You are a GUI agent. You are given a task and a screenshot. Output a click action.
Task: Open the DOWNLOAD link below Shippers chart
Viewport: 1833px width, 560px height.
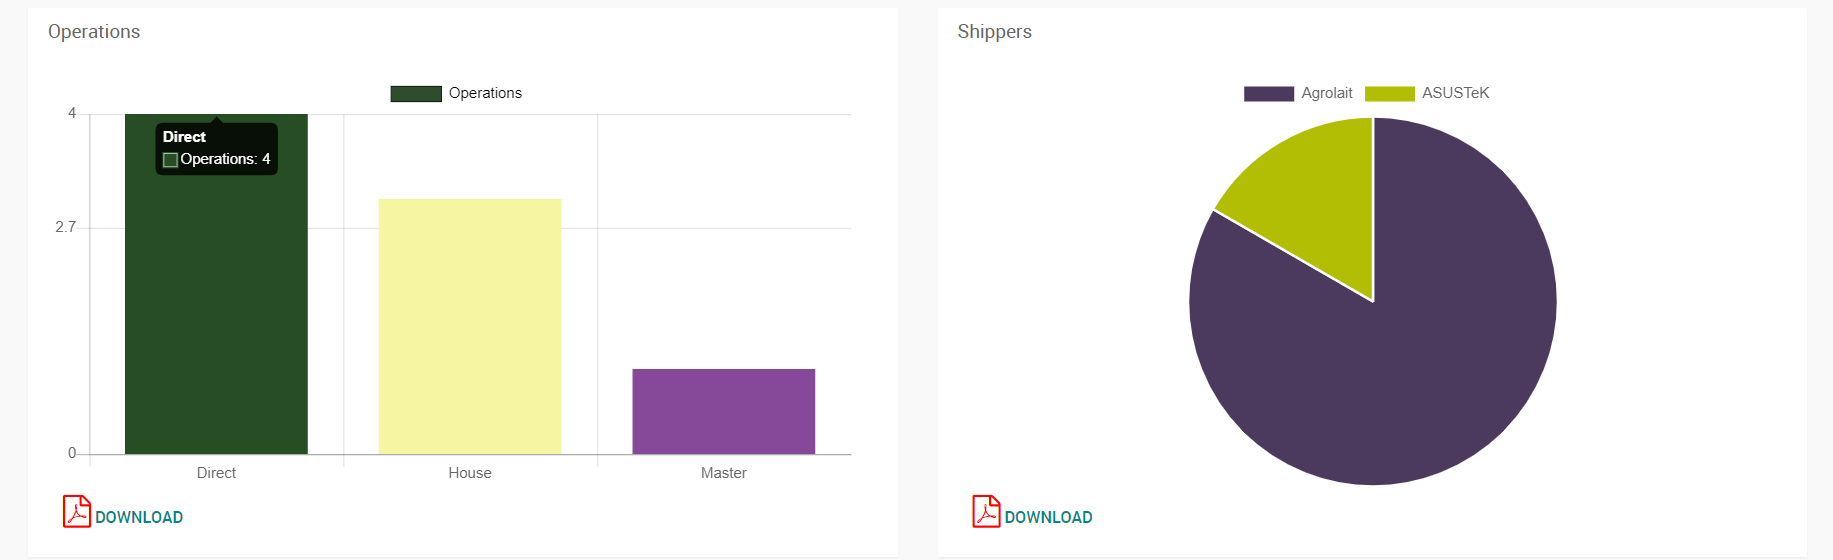coord(1048,517)
